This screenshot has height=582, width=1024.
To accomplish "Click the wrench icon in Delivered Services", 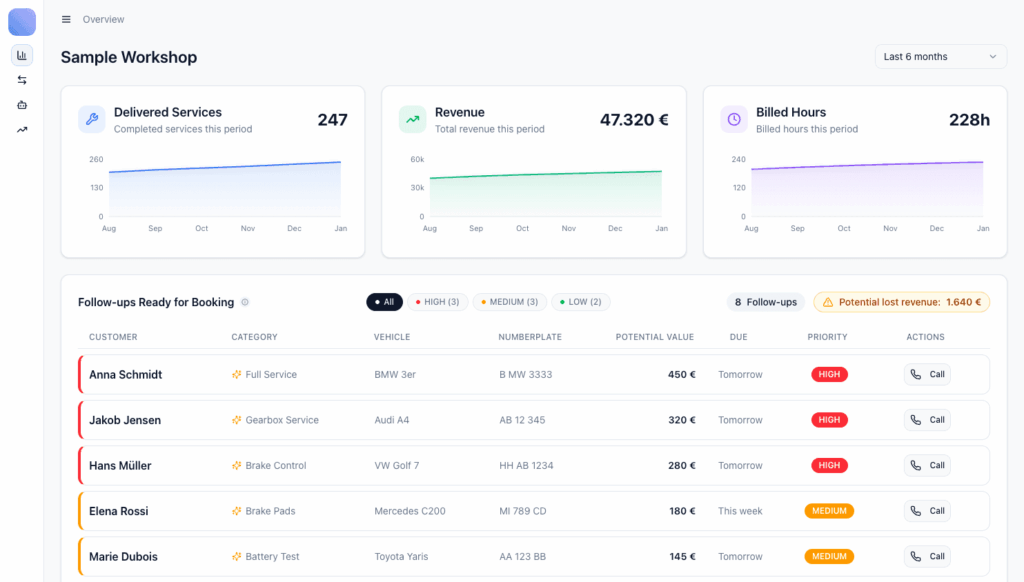I will click(92, 120).
